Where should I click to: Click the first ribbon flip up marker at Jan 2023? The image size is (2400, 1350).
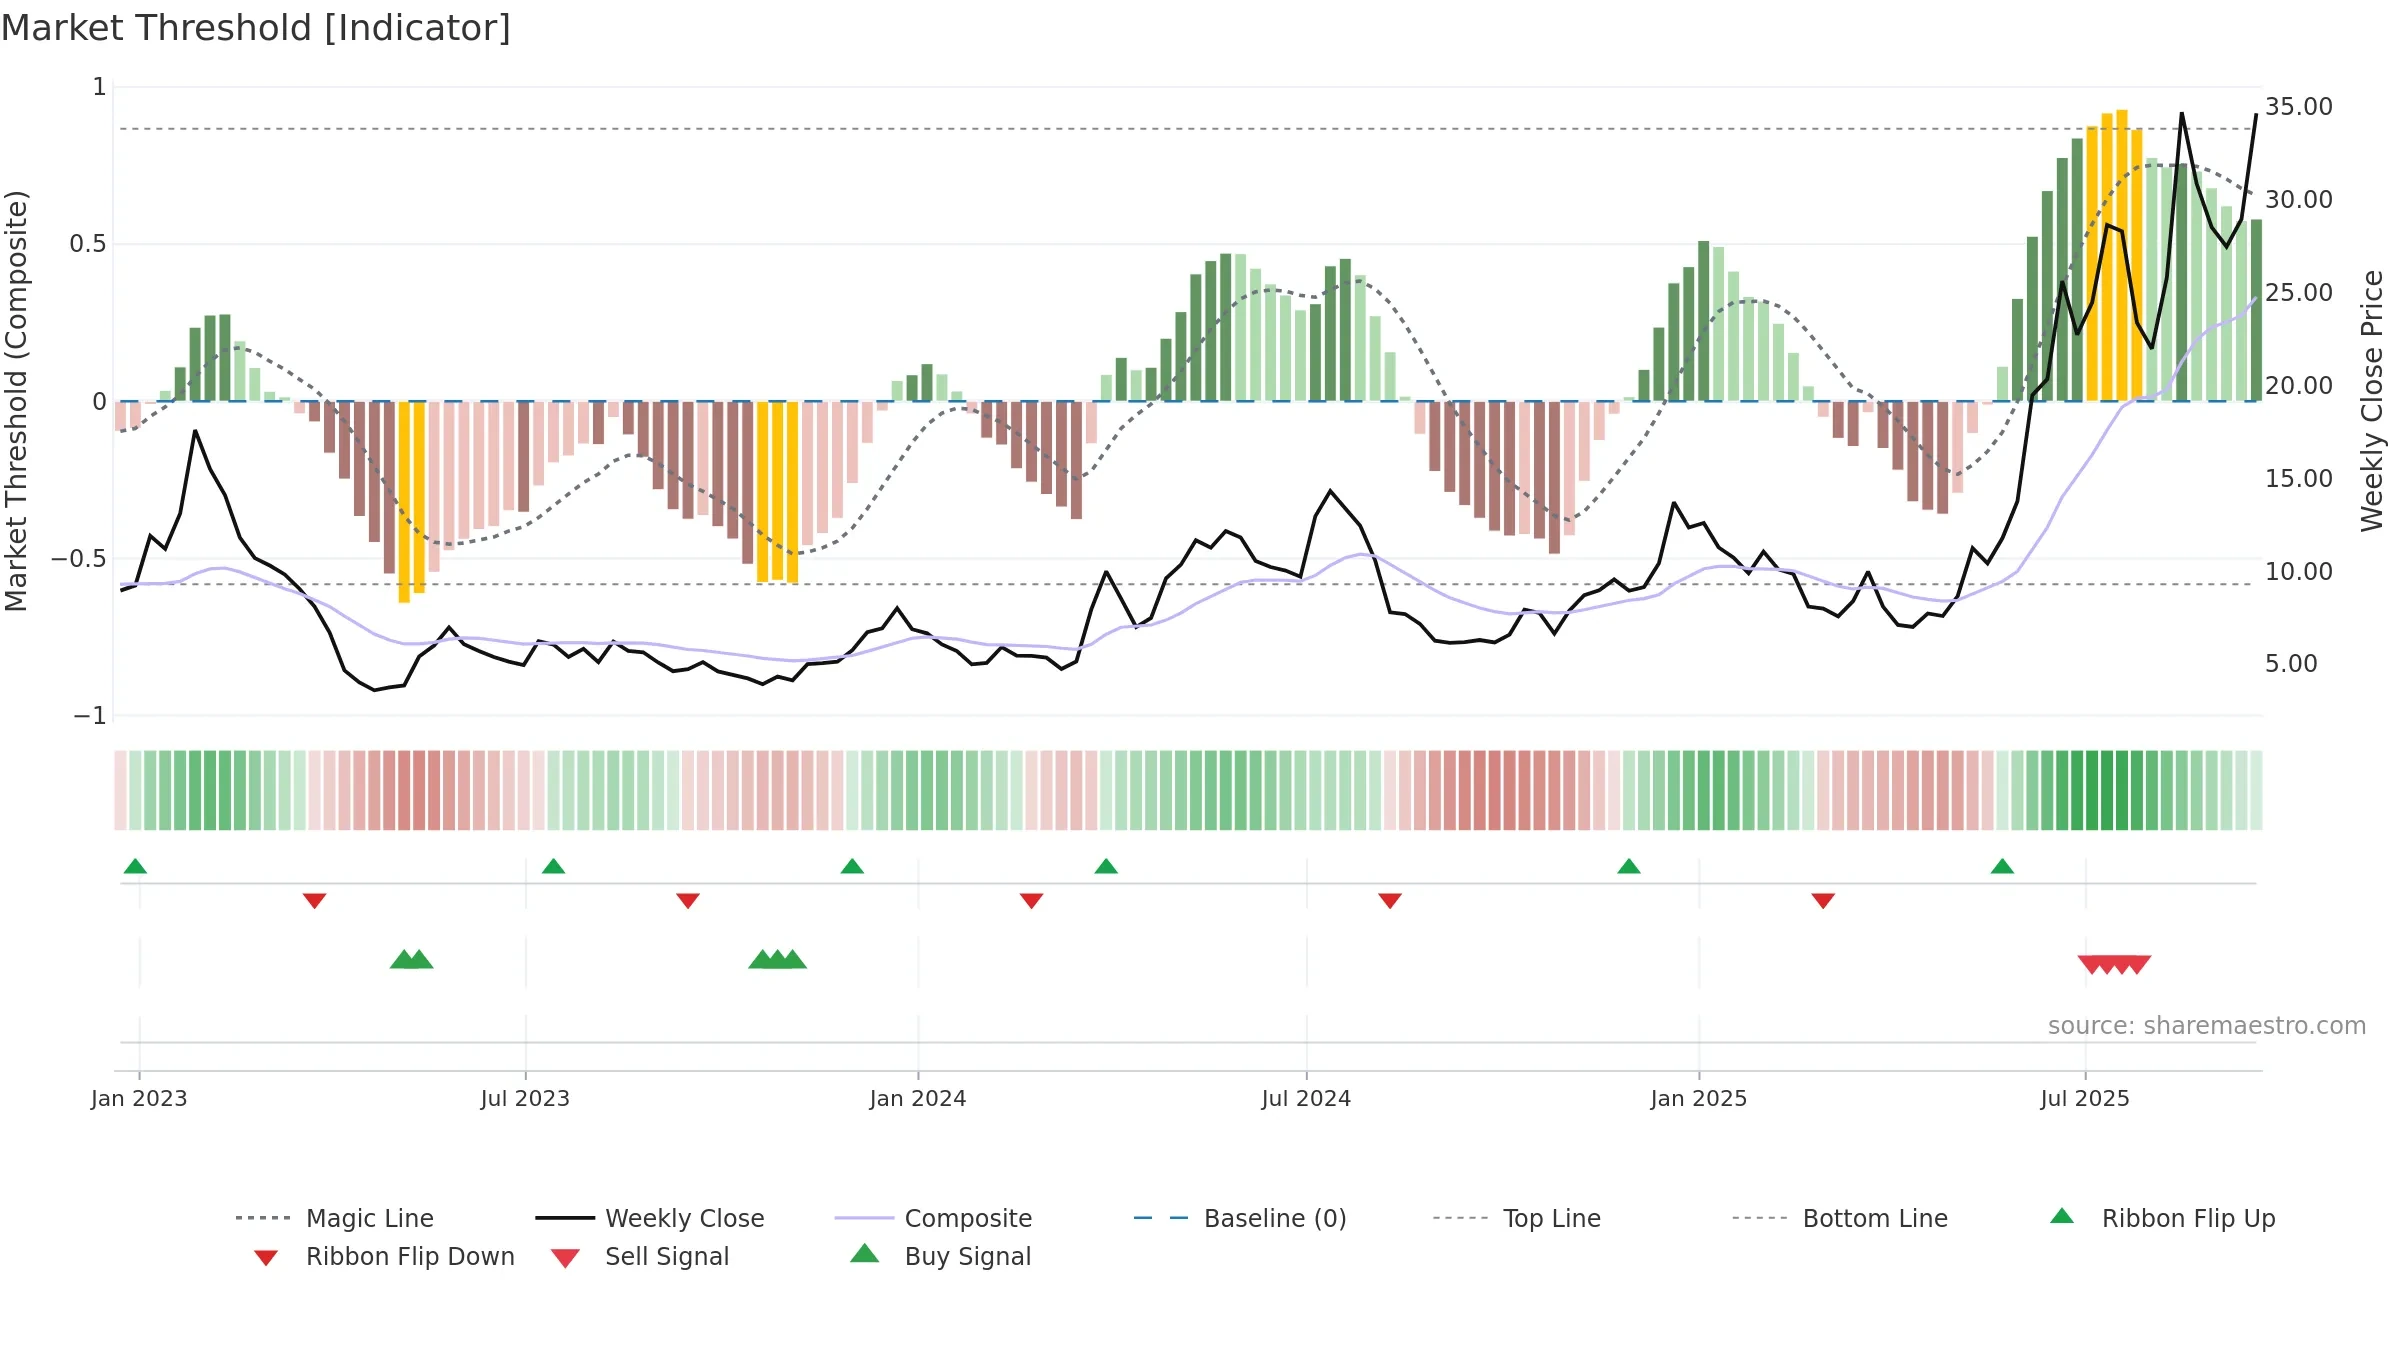click(x=135, y=866)
